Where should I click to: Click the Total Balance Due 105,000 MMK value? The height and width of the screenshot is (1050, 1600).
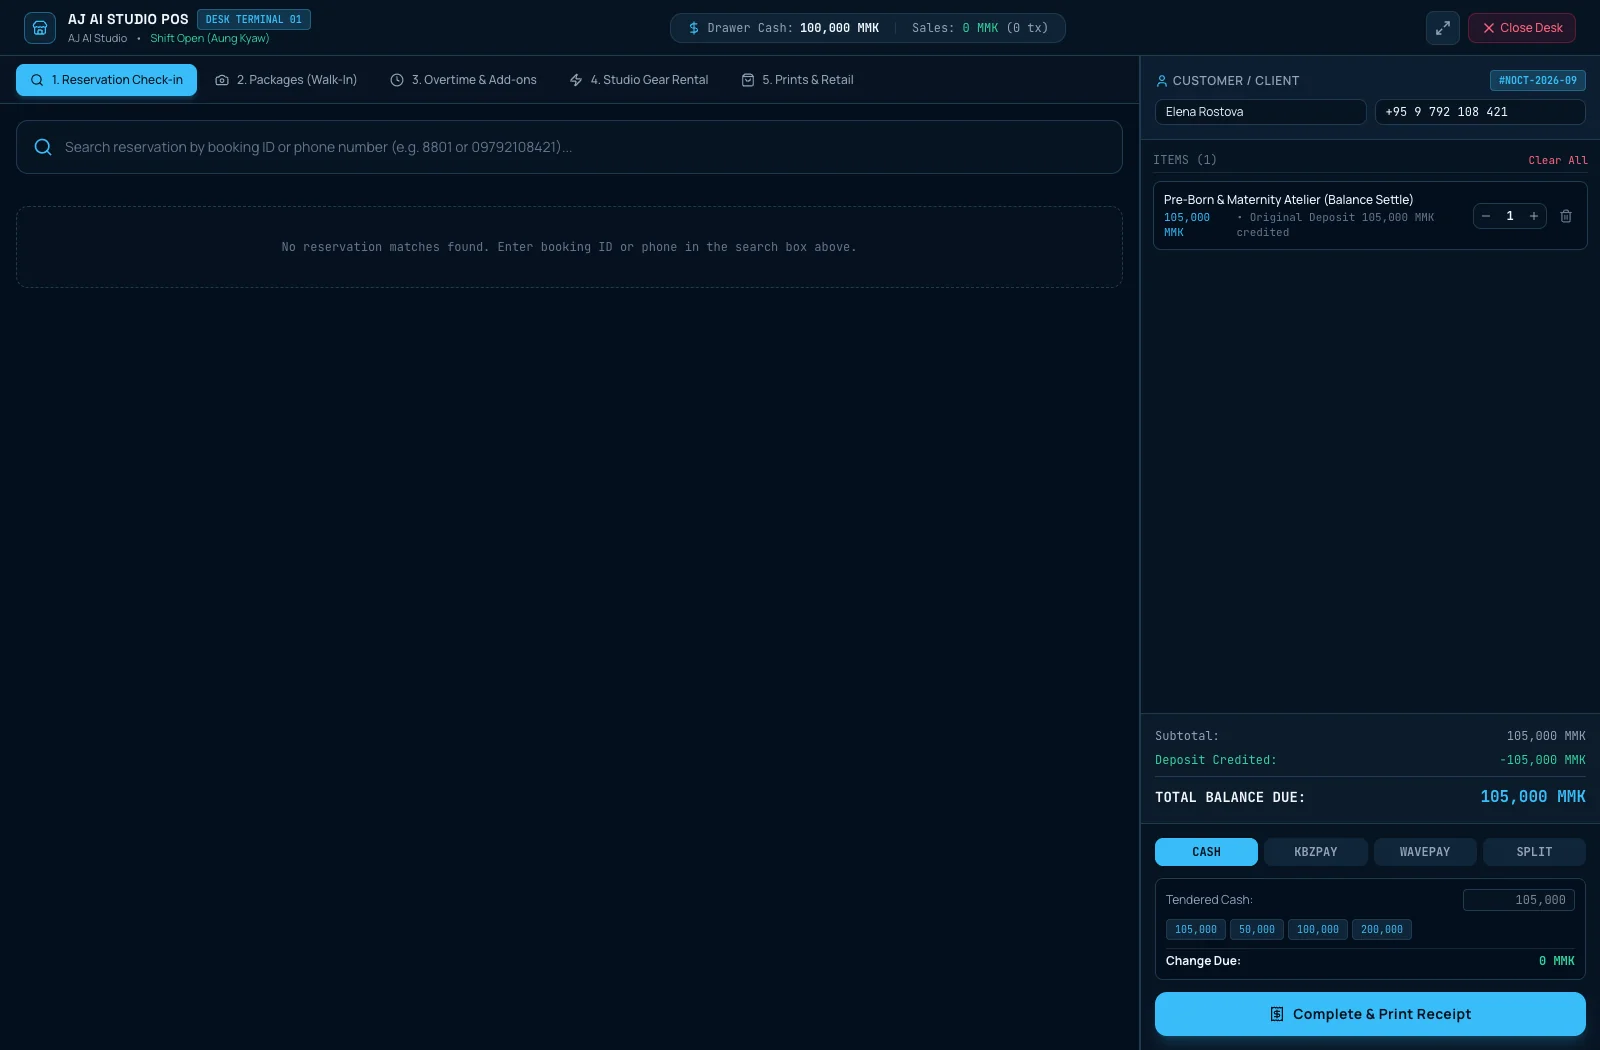[x=1533, y=797]
